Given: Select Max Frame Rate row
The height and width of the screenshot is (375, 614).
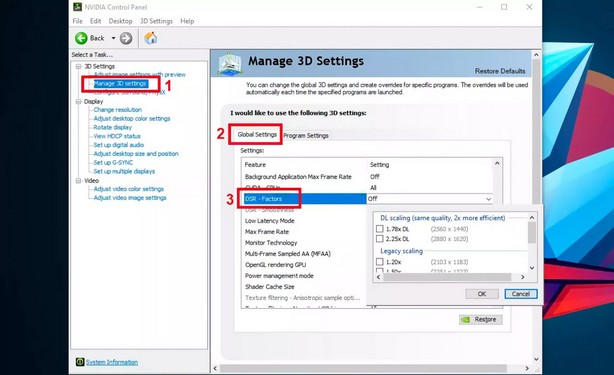Looking at the screenshot, I should pos(305,232).
